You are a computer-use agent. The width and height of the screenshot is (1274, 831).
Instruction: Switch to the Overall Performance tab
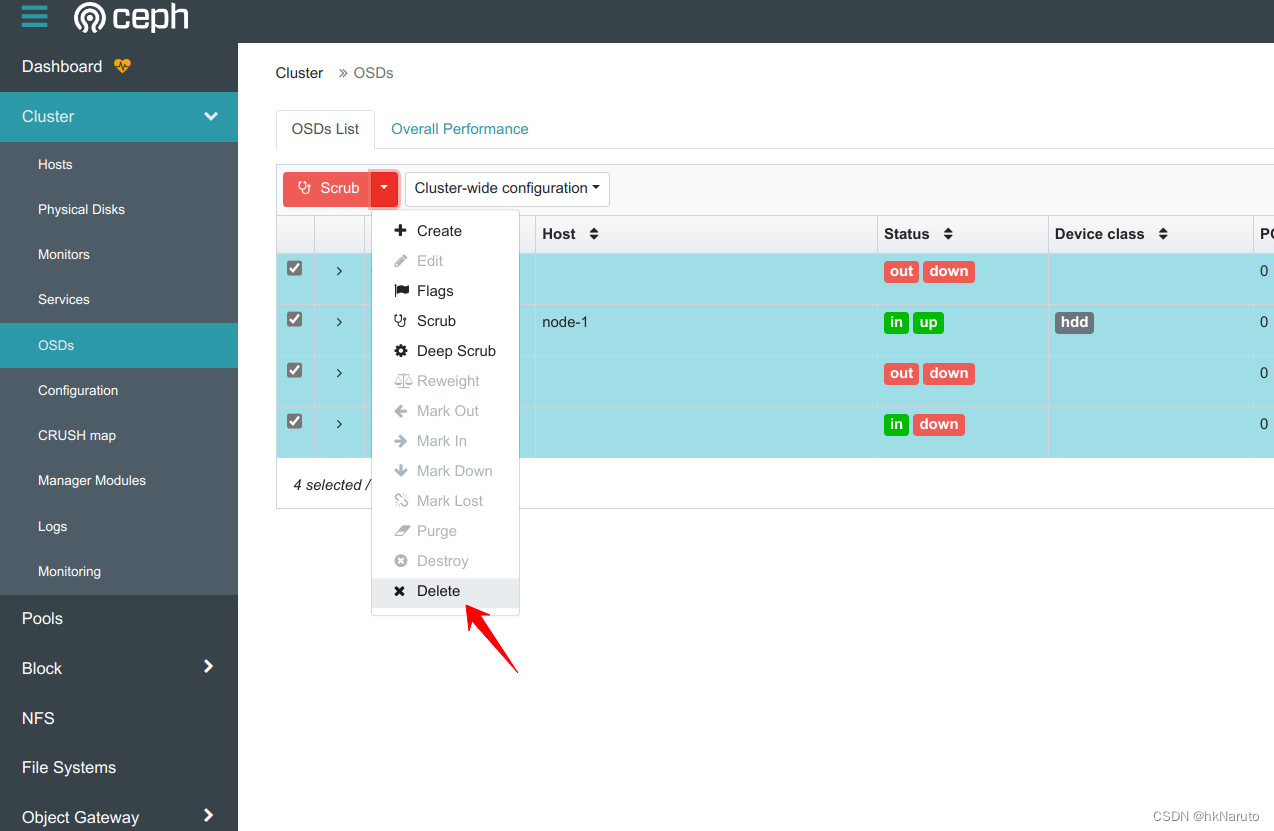click(459, 129)
